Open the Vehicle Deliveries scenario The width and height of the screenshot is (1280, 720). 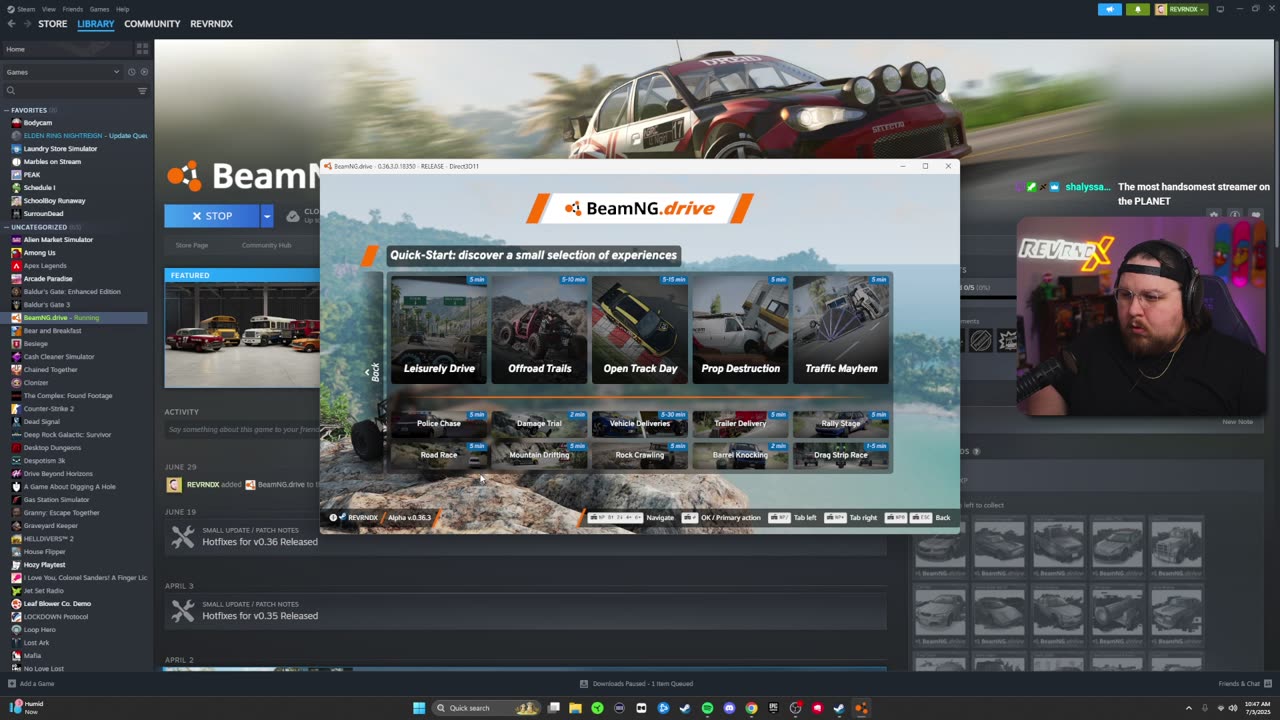pos(640,424)
